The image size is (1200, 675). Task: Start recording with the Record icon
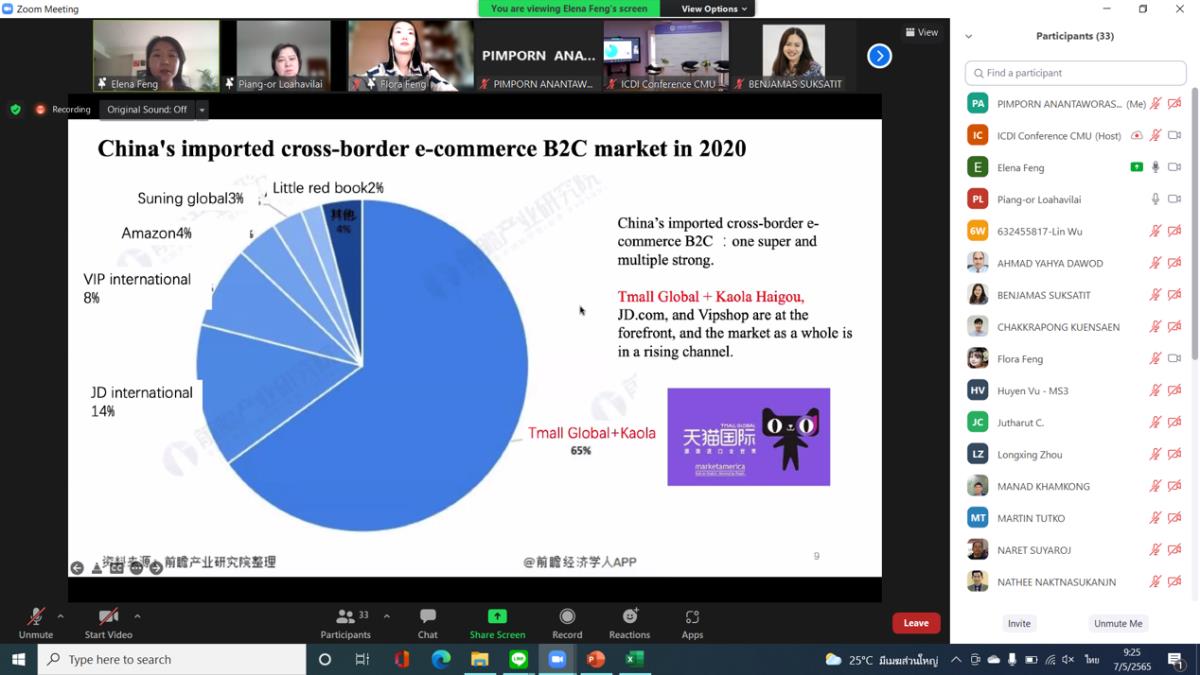[x=567, y=617]
